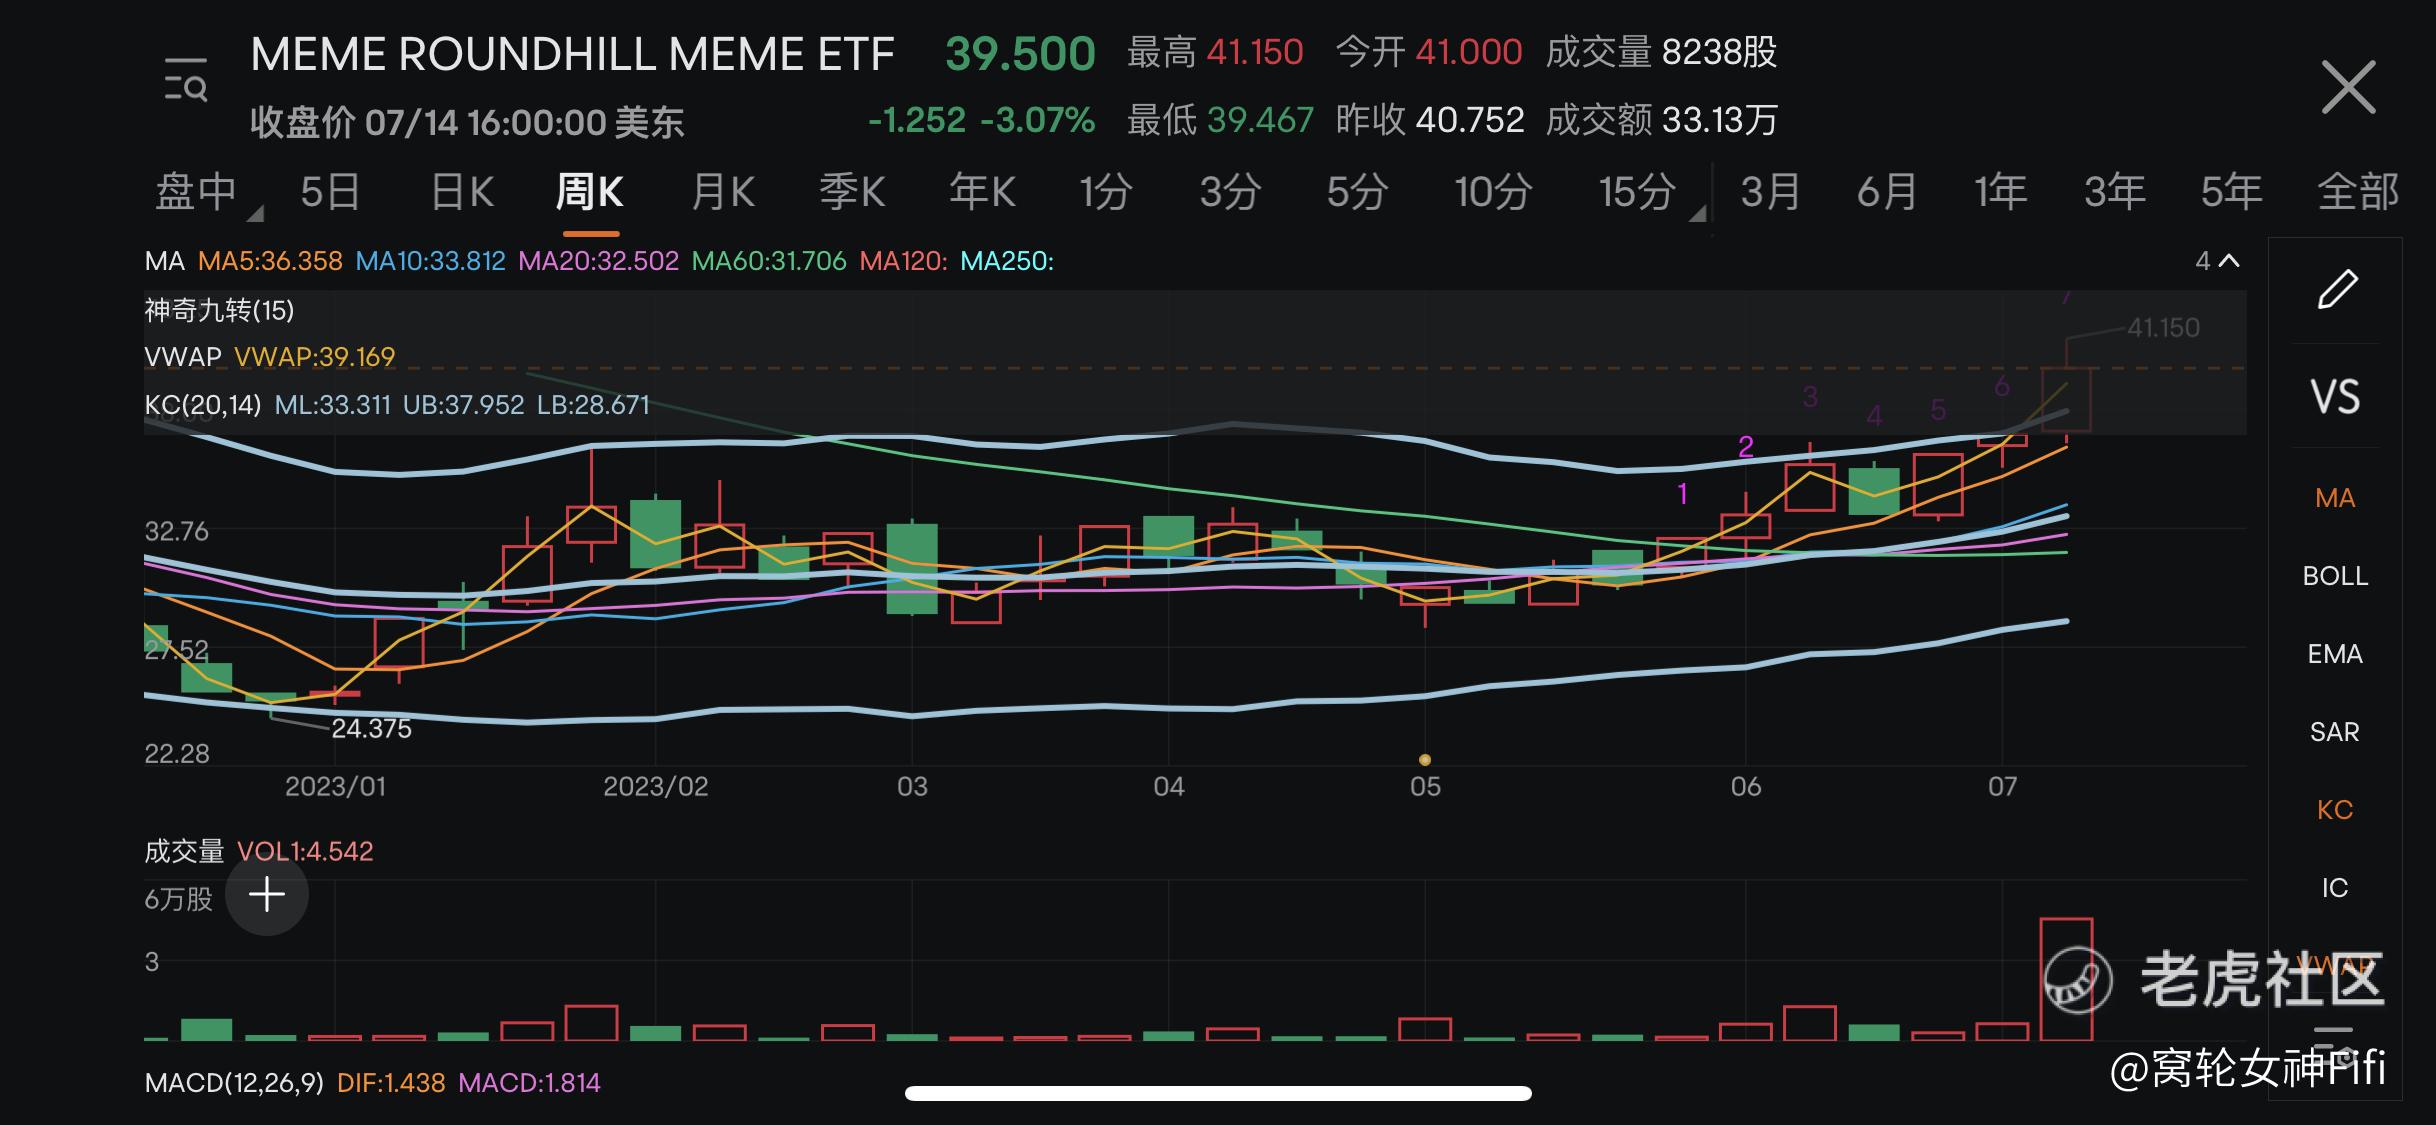Select the IC indicator in sidebar
The image size is (2436, 1125).
coord(2334,888)
